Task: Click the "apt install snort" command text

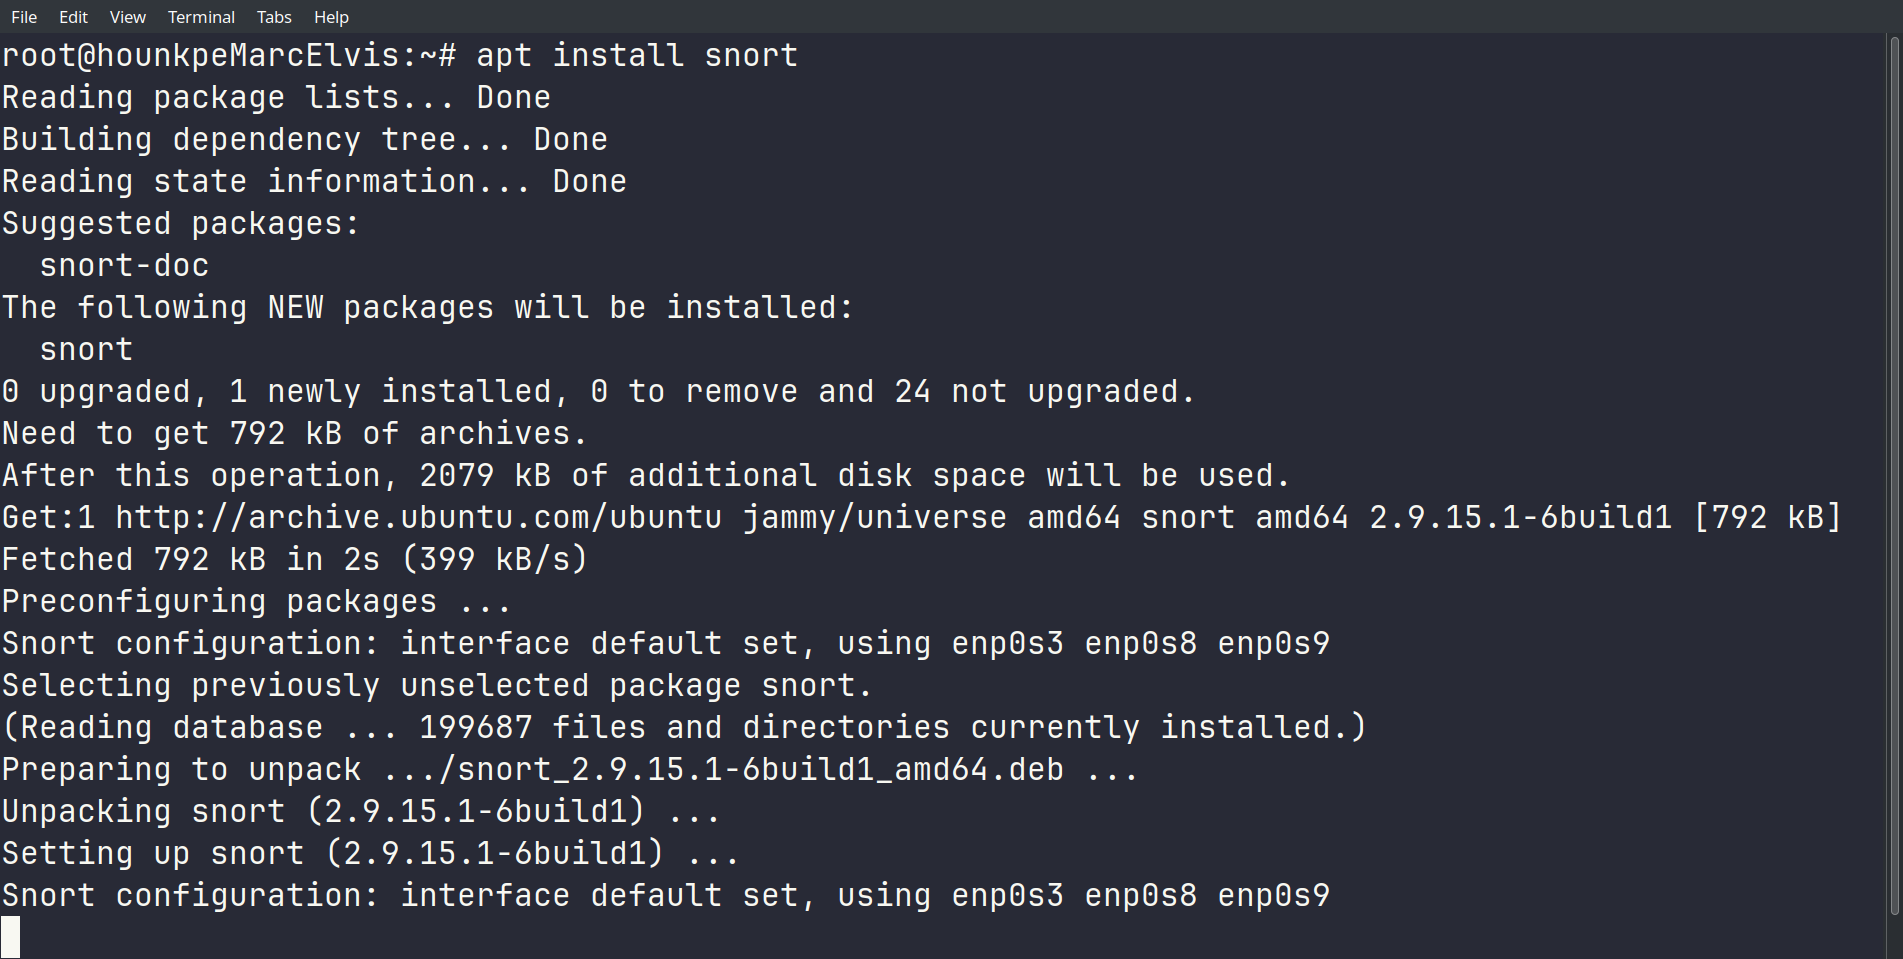Action: [637, 56]
